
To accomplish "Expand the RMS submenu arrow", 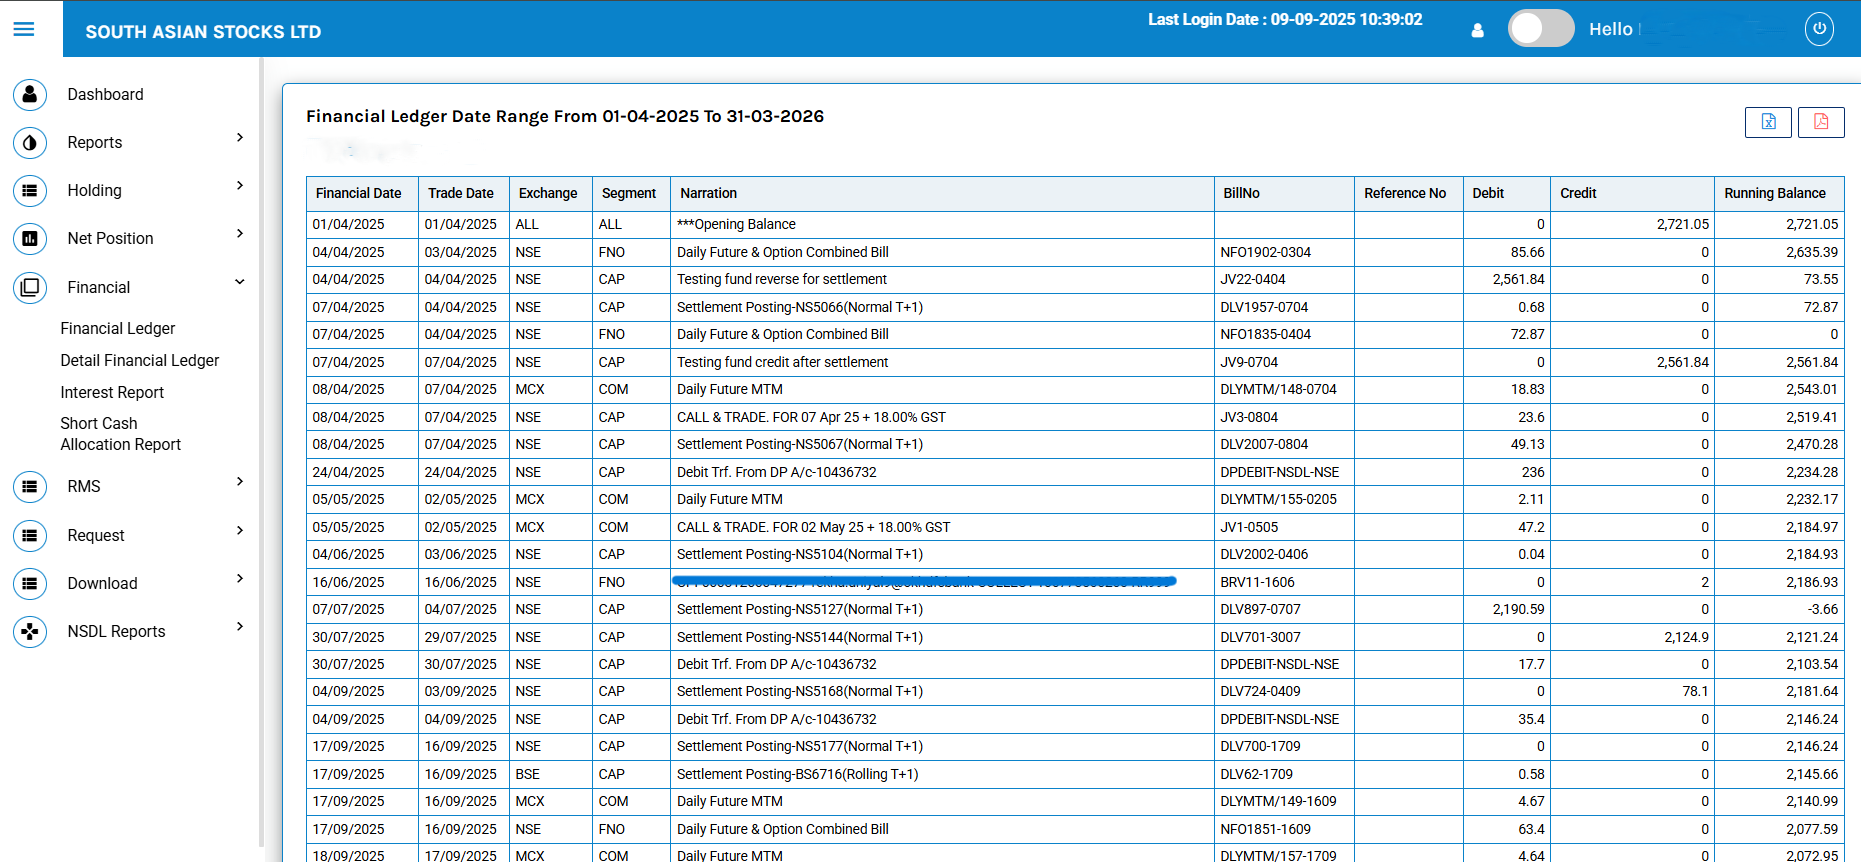I will [240, 482].
